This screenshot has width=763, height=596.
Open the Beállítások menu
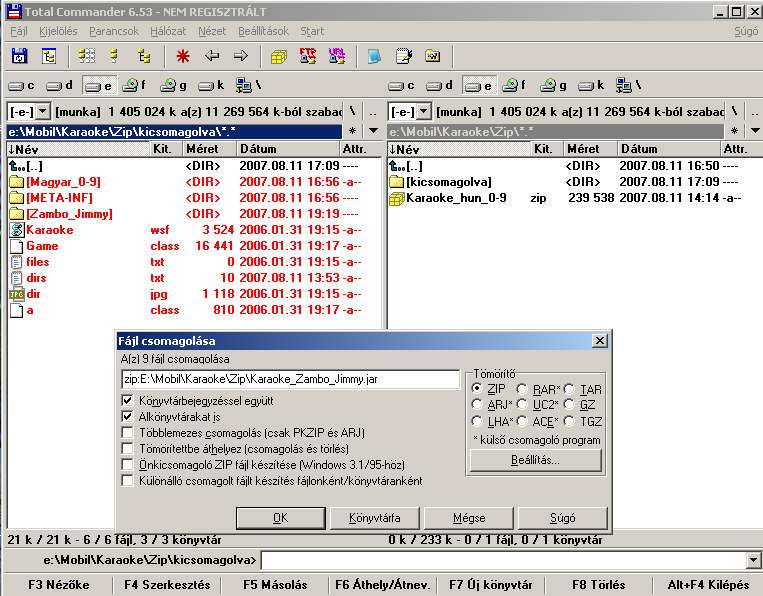click(x=263, y=31)
